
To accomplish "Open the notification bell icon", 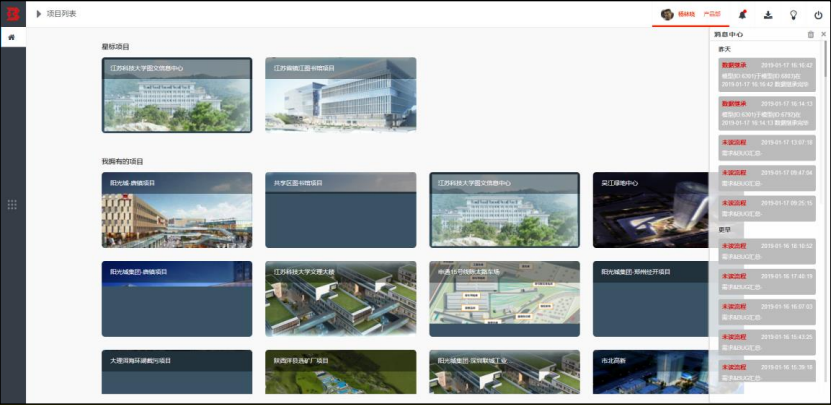I will point(742,14).
